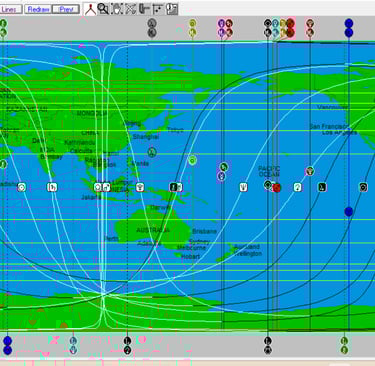Select the ruler measure tool icon
Screen dimensions: 375x366
coord(144,9)
